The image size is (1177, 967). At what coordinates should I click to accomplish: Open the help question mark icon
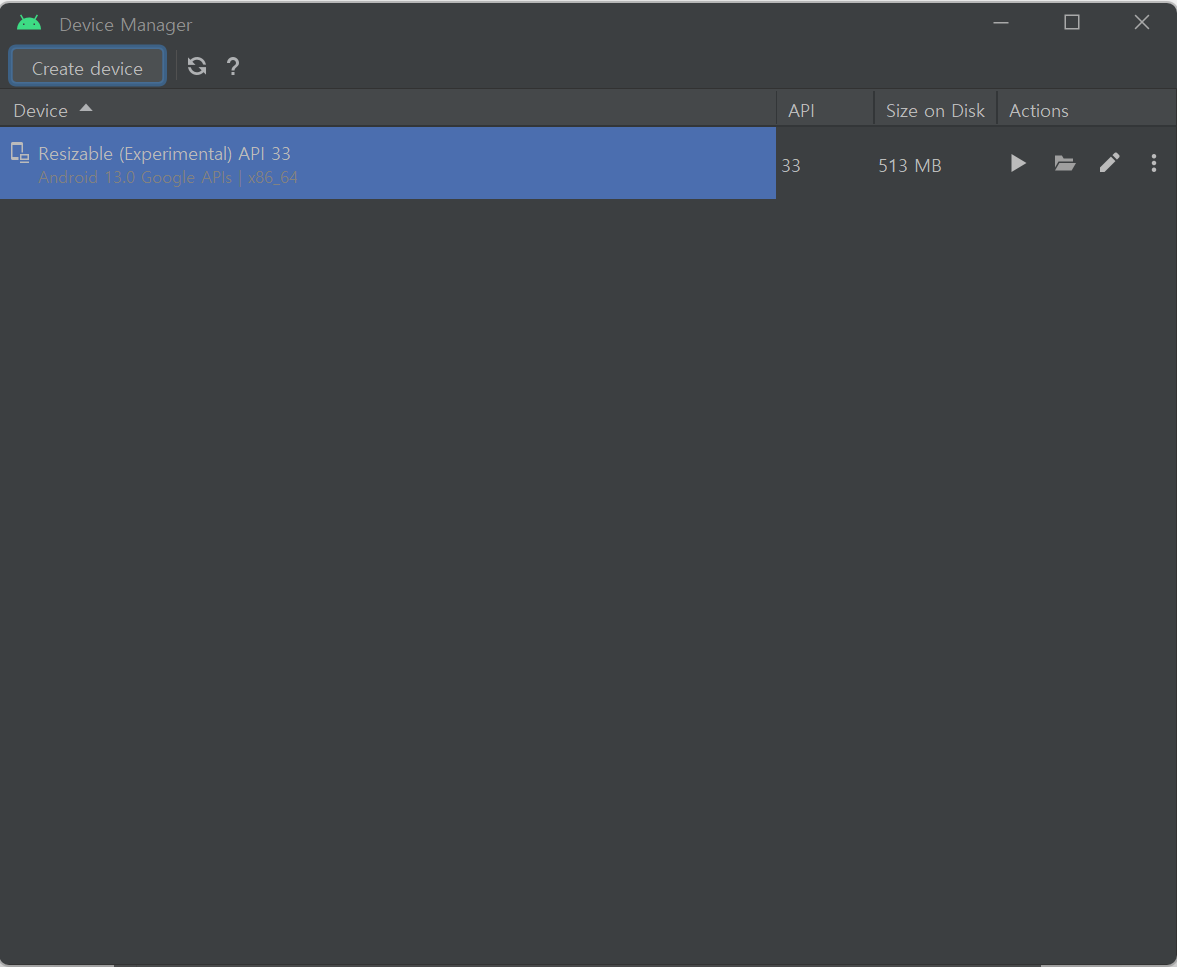pyautogui.click(x=233, y=67)
